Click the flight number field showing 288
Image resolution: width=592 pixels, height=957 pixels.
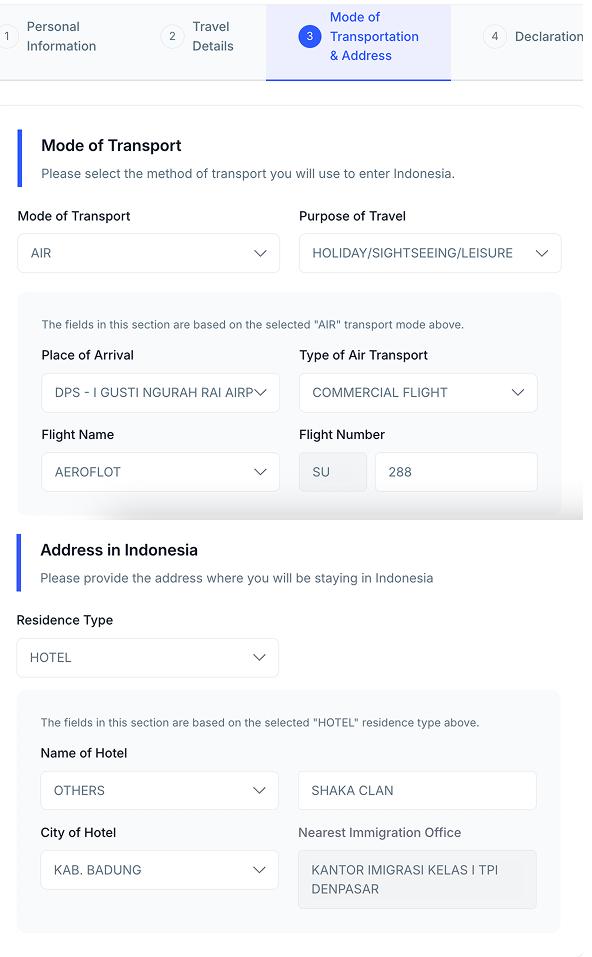(456, 472)
